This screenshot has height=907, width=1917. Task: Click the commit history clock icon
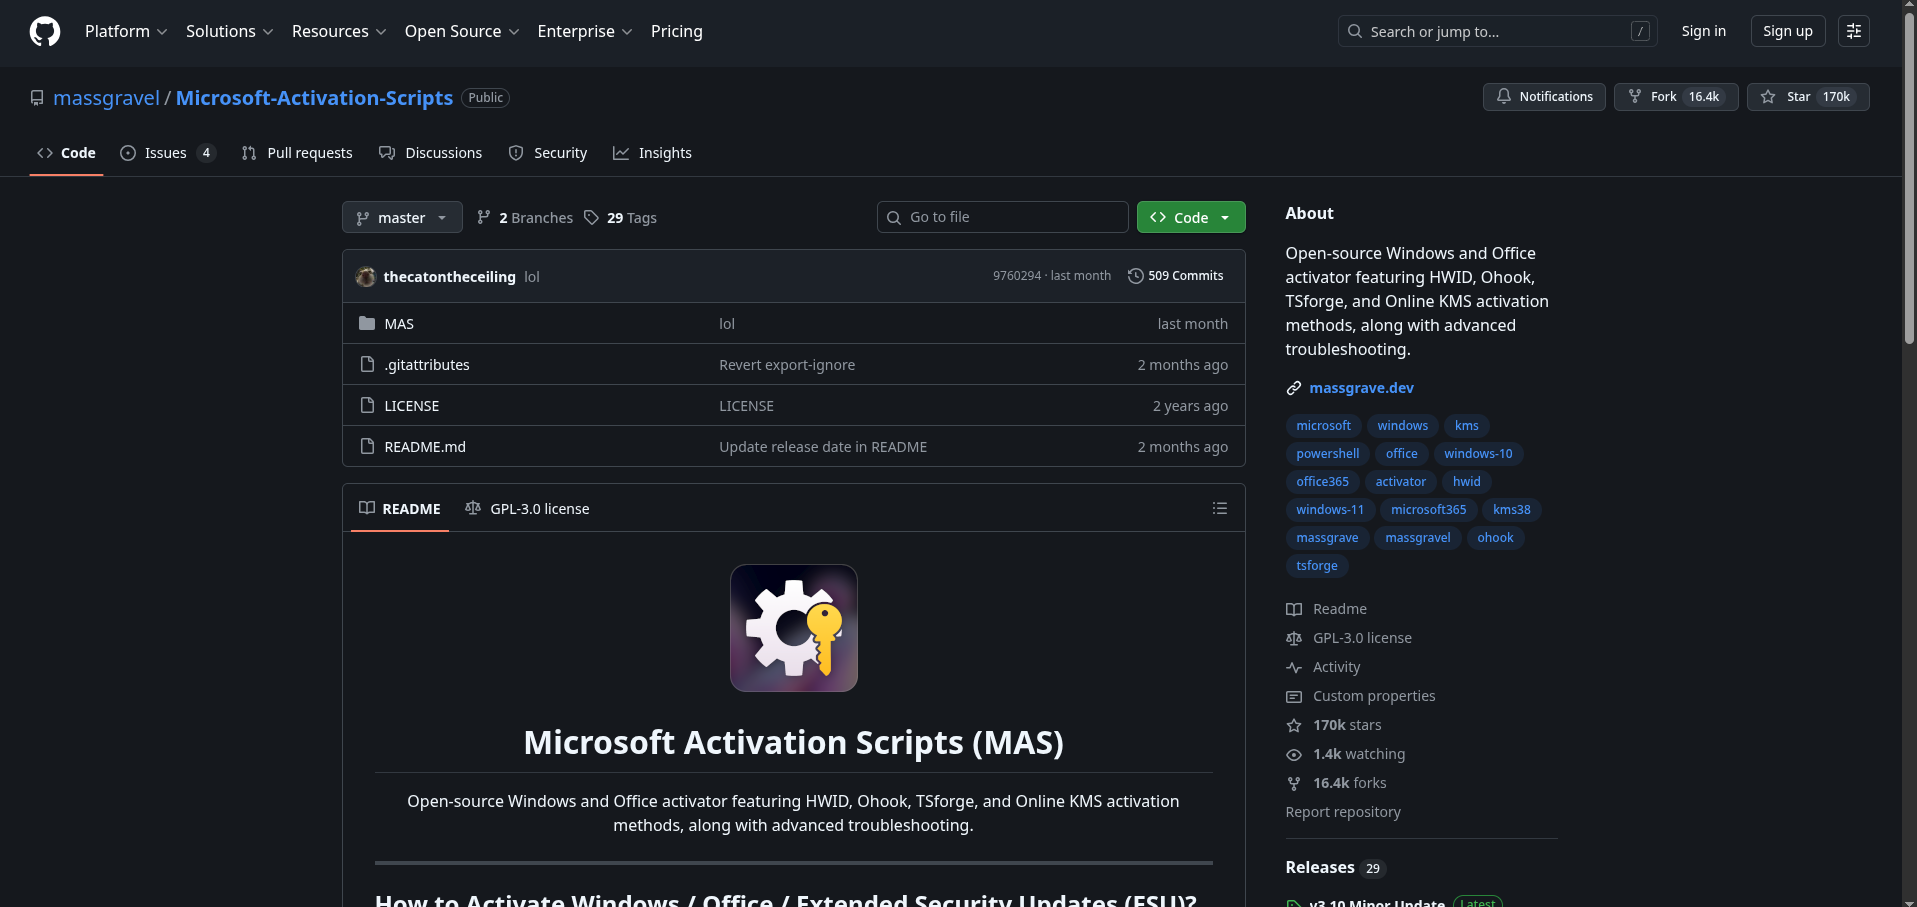click(1135, 276)
